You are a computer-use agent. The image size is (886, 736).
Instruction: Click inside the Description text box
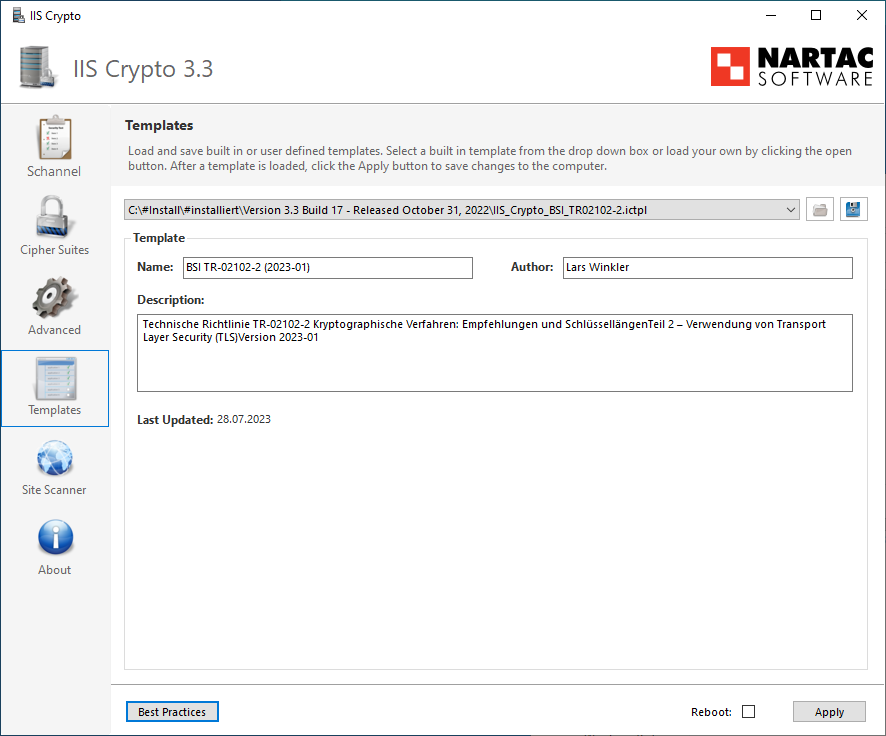494,353
